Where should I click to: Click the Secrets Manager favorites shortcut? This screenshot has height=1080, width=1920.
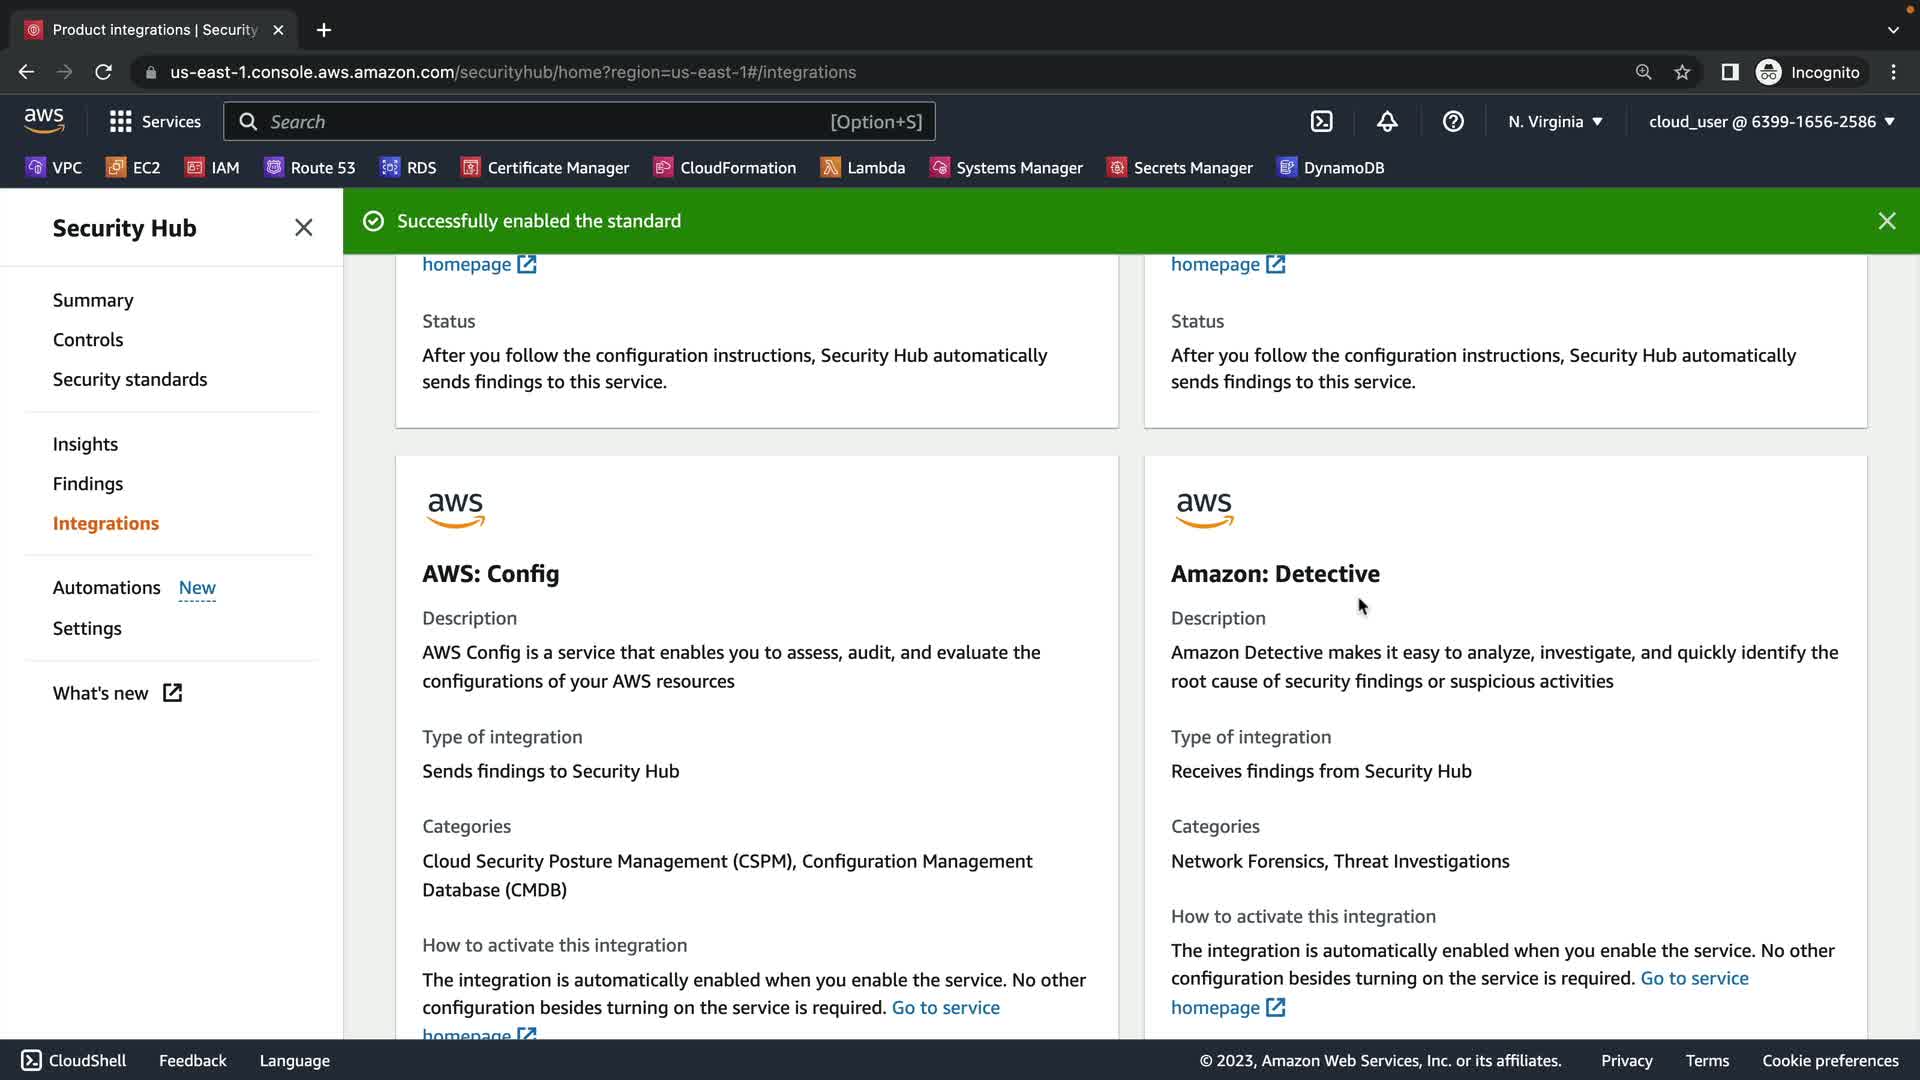(1180, 168)
